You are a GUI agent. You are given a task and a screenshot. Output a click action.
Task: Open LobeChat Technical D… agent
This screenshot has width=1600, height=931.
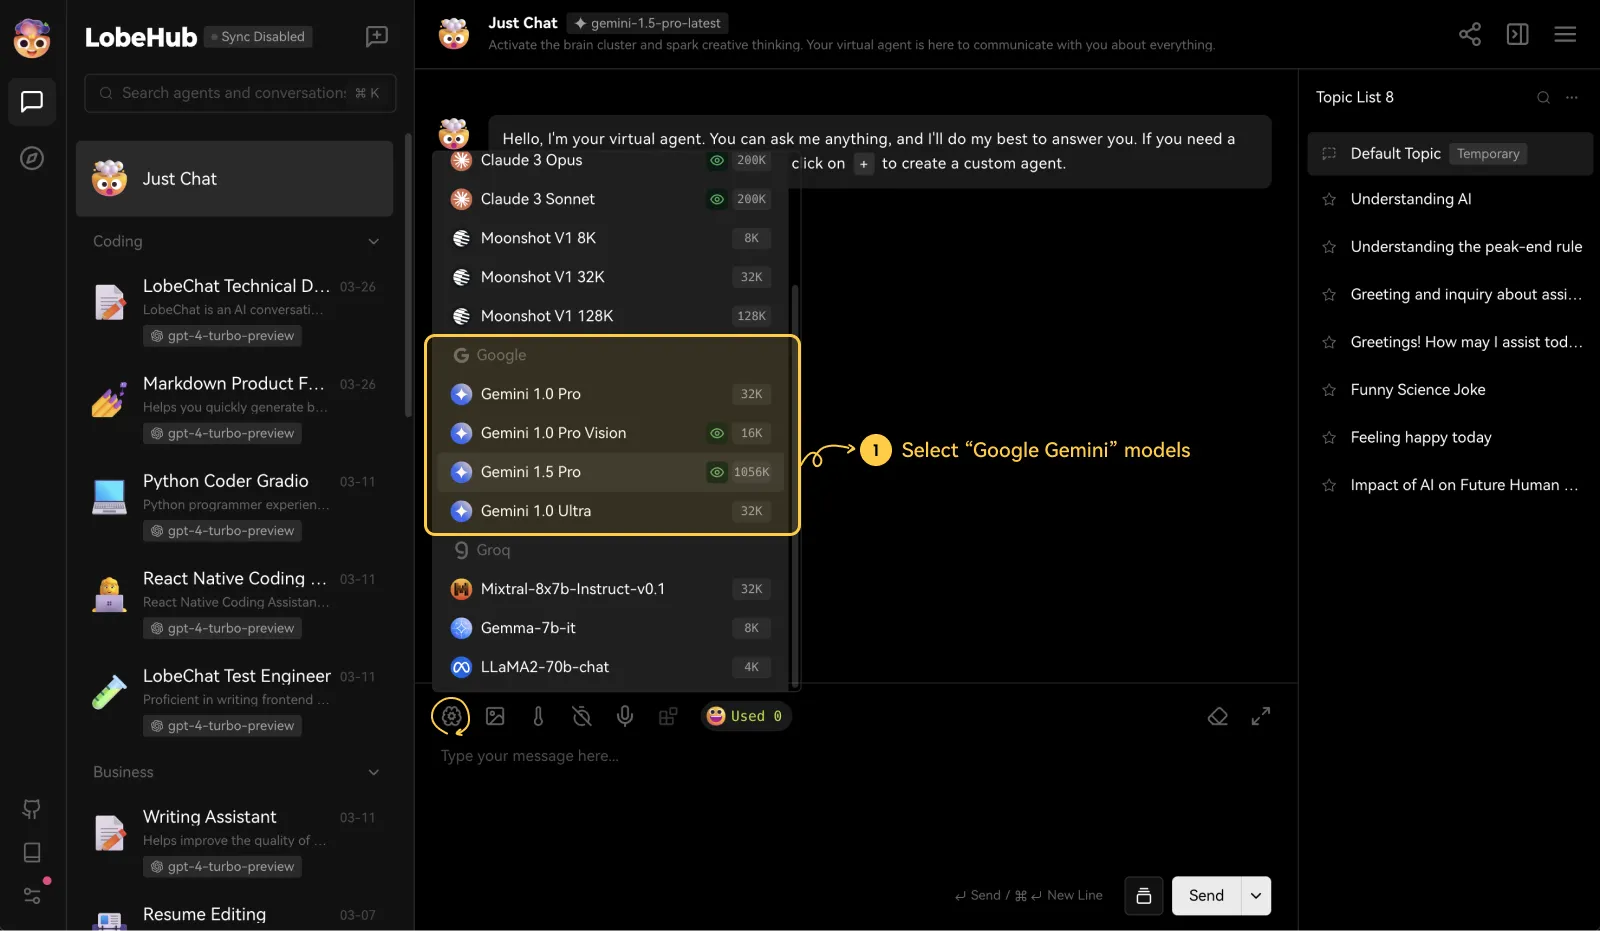234,310
